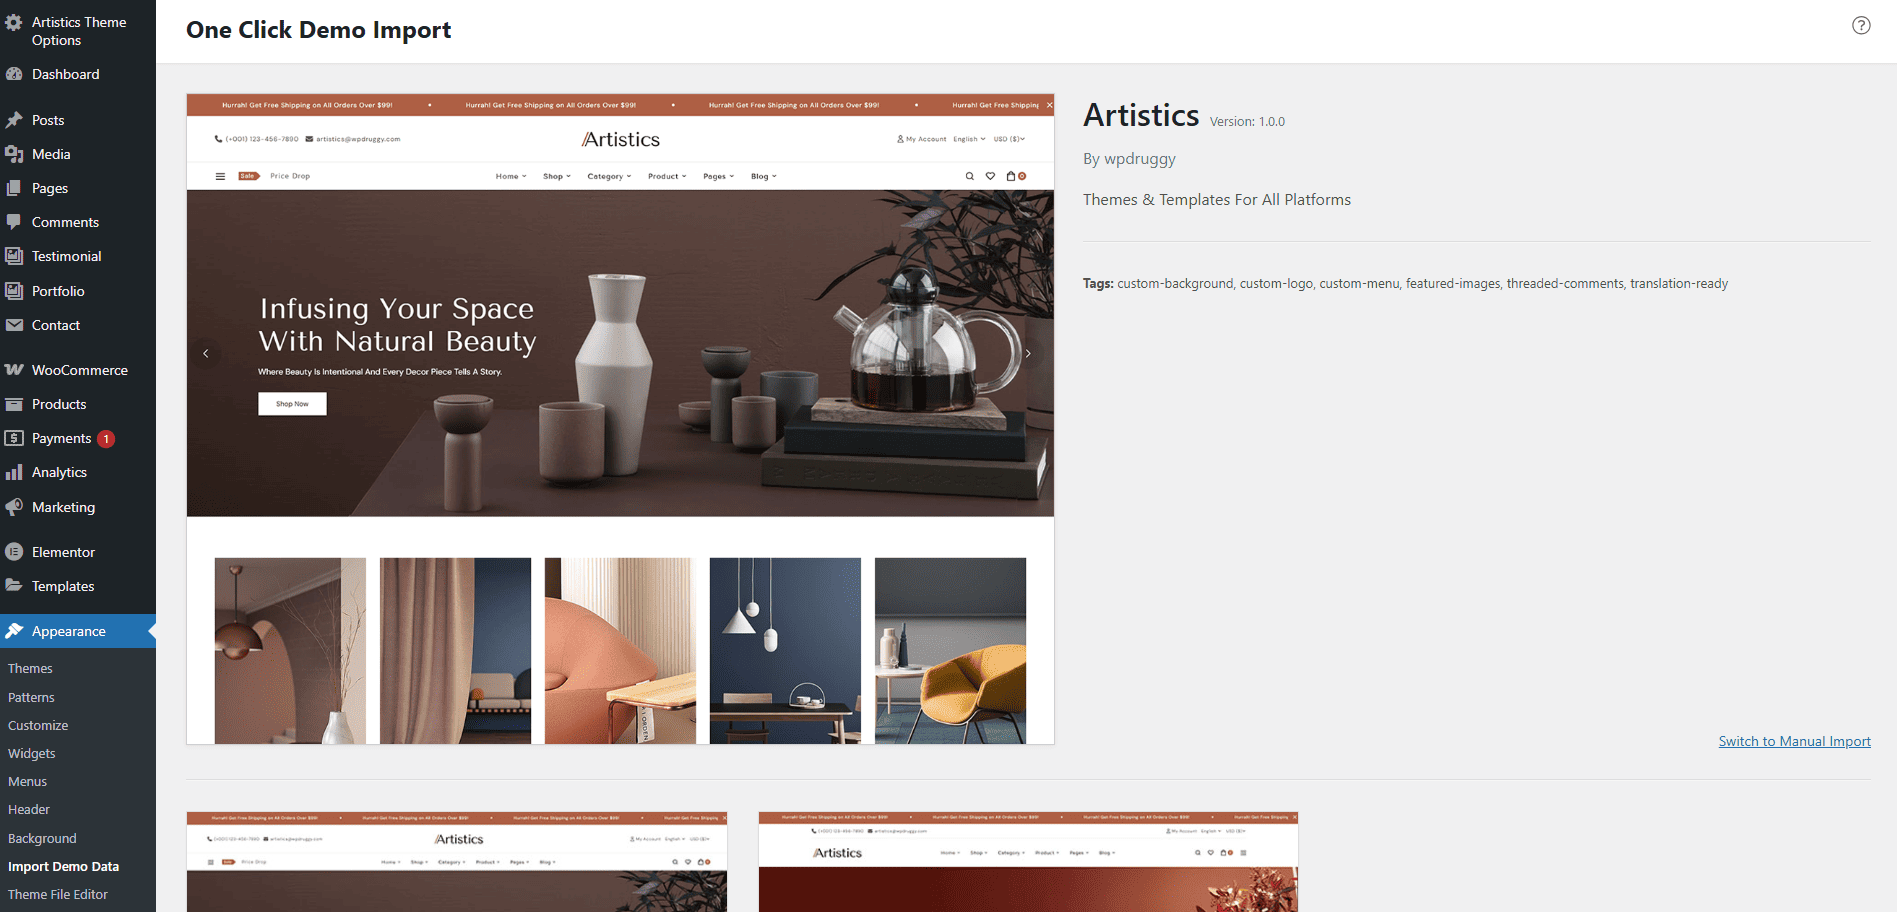The image size is (1897, 912).
Task: Click the Marketing megaphone icon
Action: click(14, 507)
